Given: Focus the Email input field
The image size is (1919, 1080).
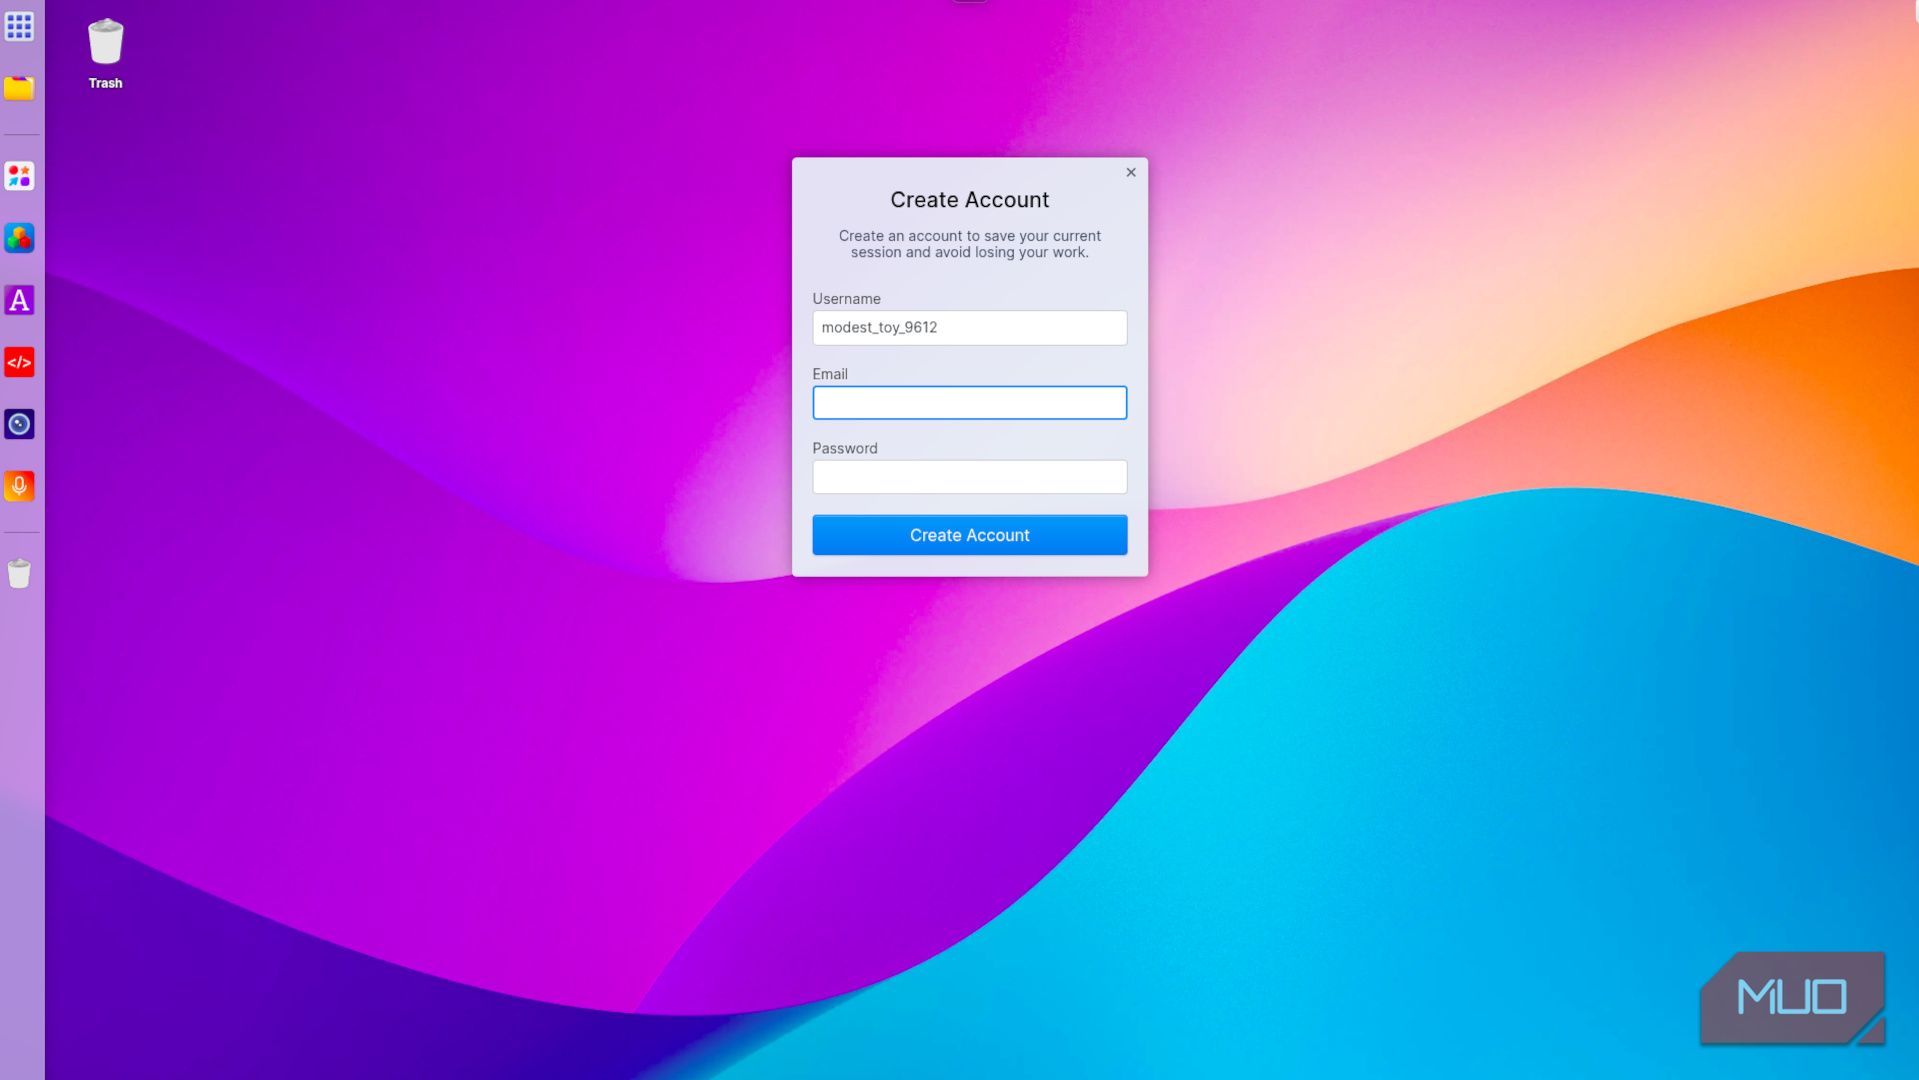Looking at the screenshot, I should 969,403.
